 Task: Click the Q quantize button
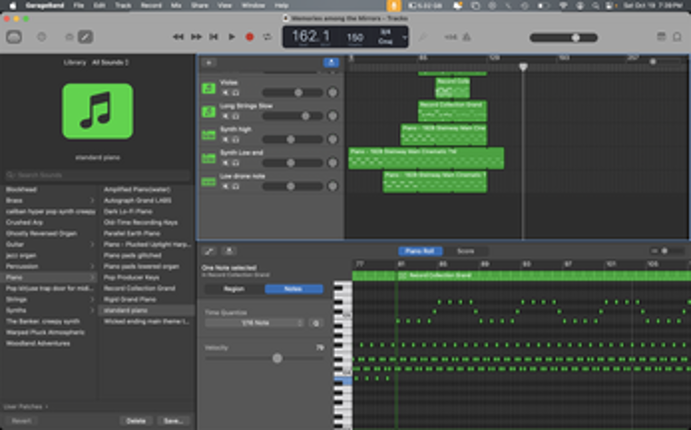316,323
